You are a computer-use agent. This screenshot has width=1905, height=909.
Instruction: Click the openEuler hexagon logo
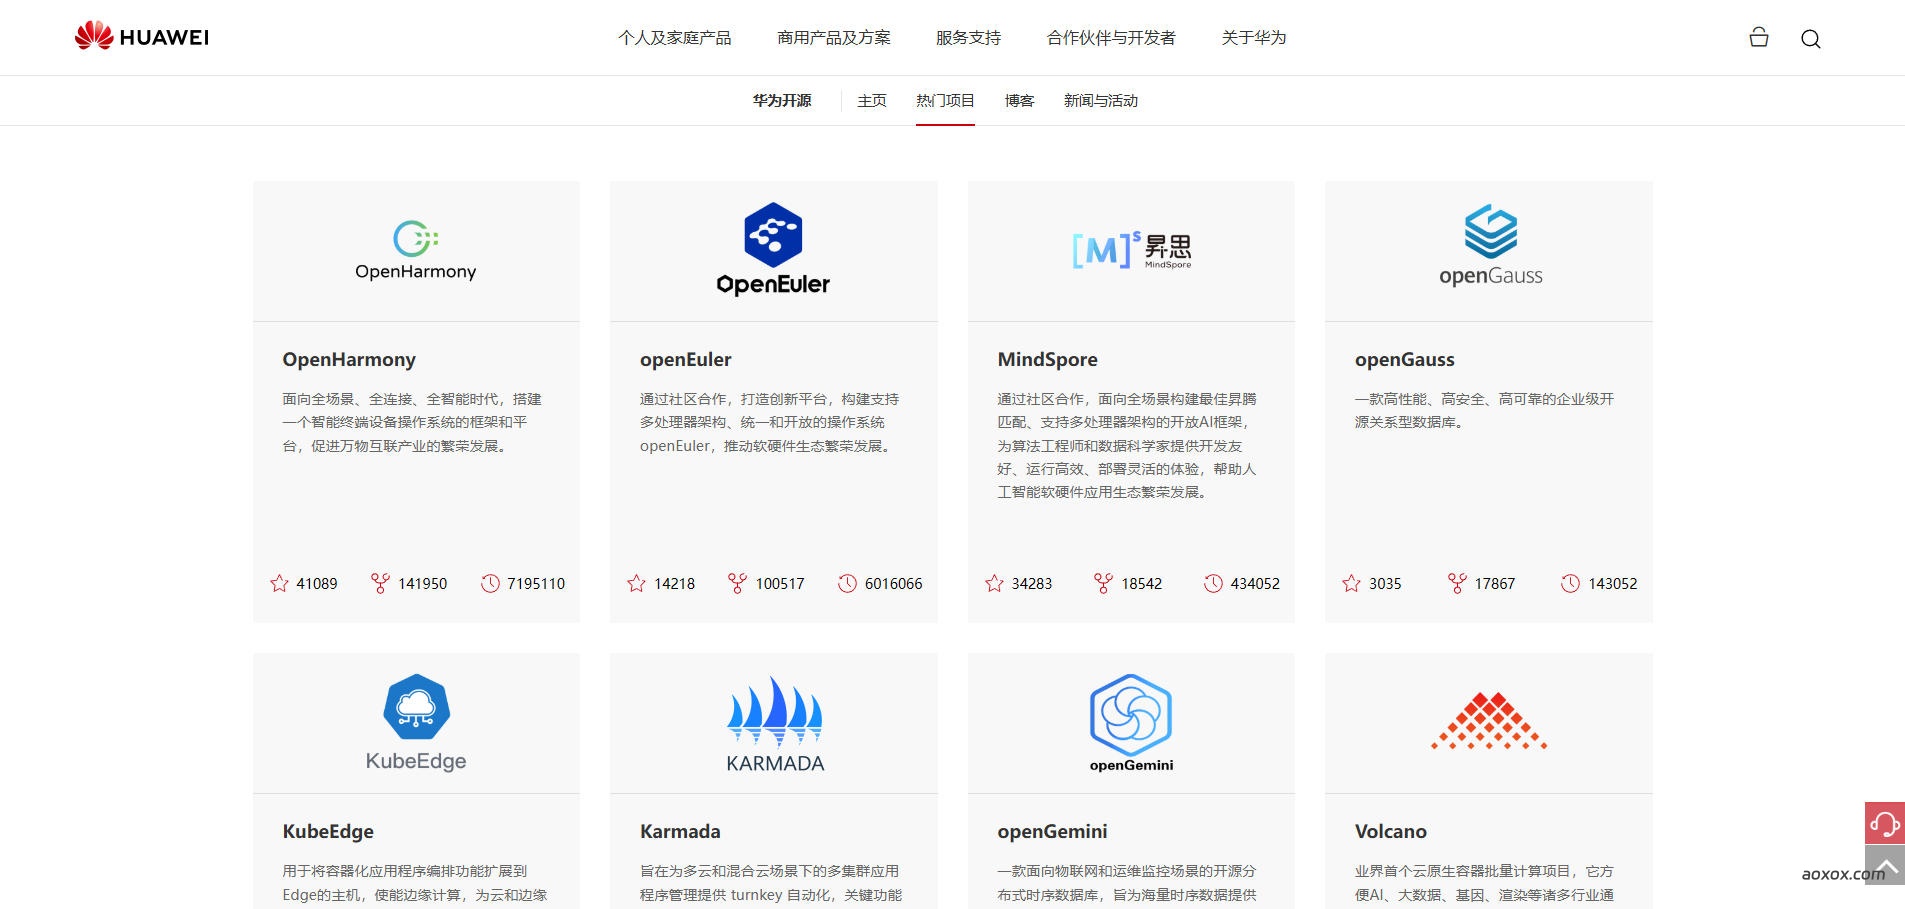click(772, 233)
